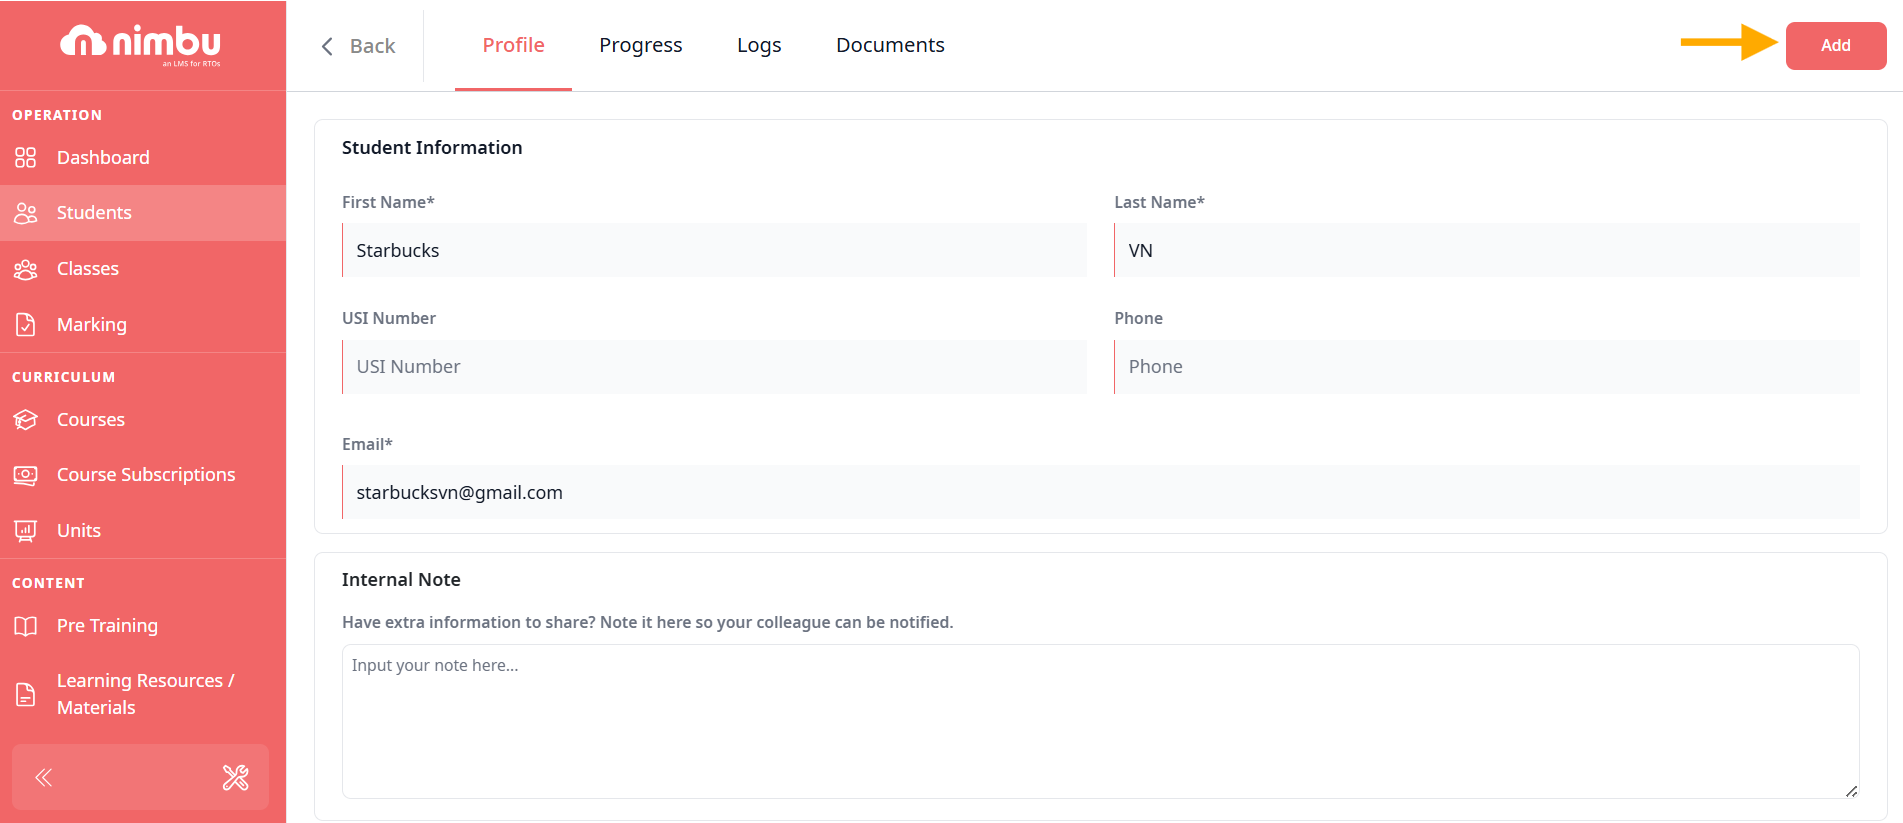The image size is (1903, 823).
Task: Click the Learning Resources file icon
Action: click(26, 694)
